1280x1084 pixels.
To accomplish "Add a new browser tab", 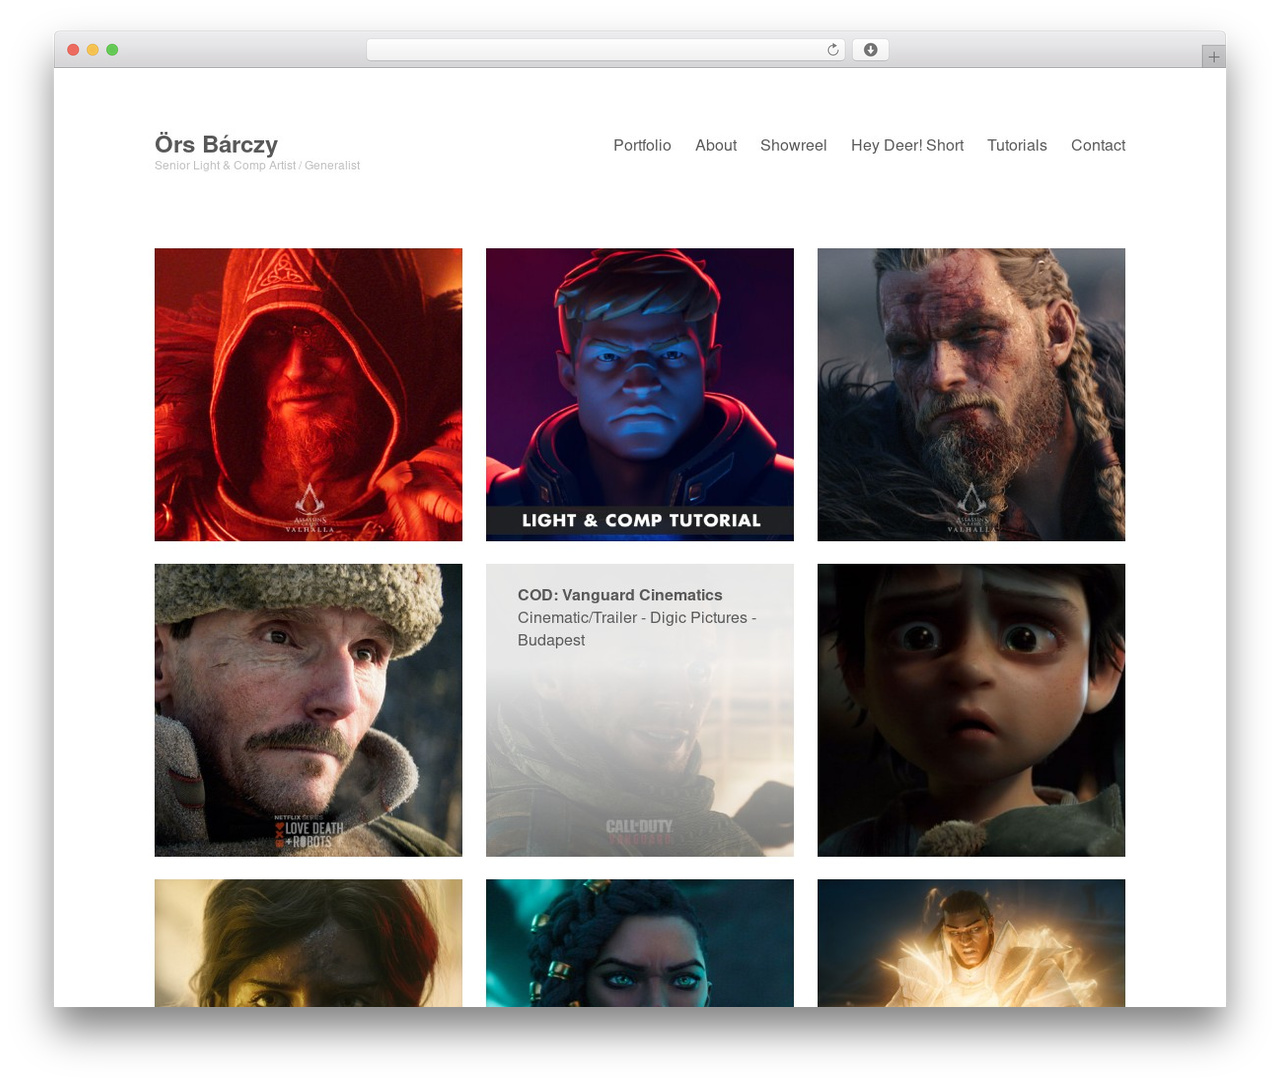I will (x=1213, y=57).
